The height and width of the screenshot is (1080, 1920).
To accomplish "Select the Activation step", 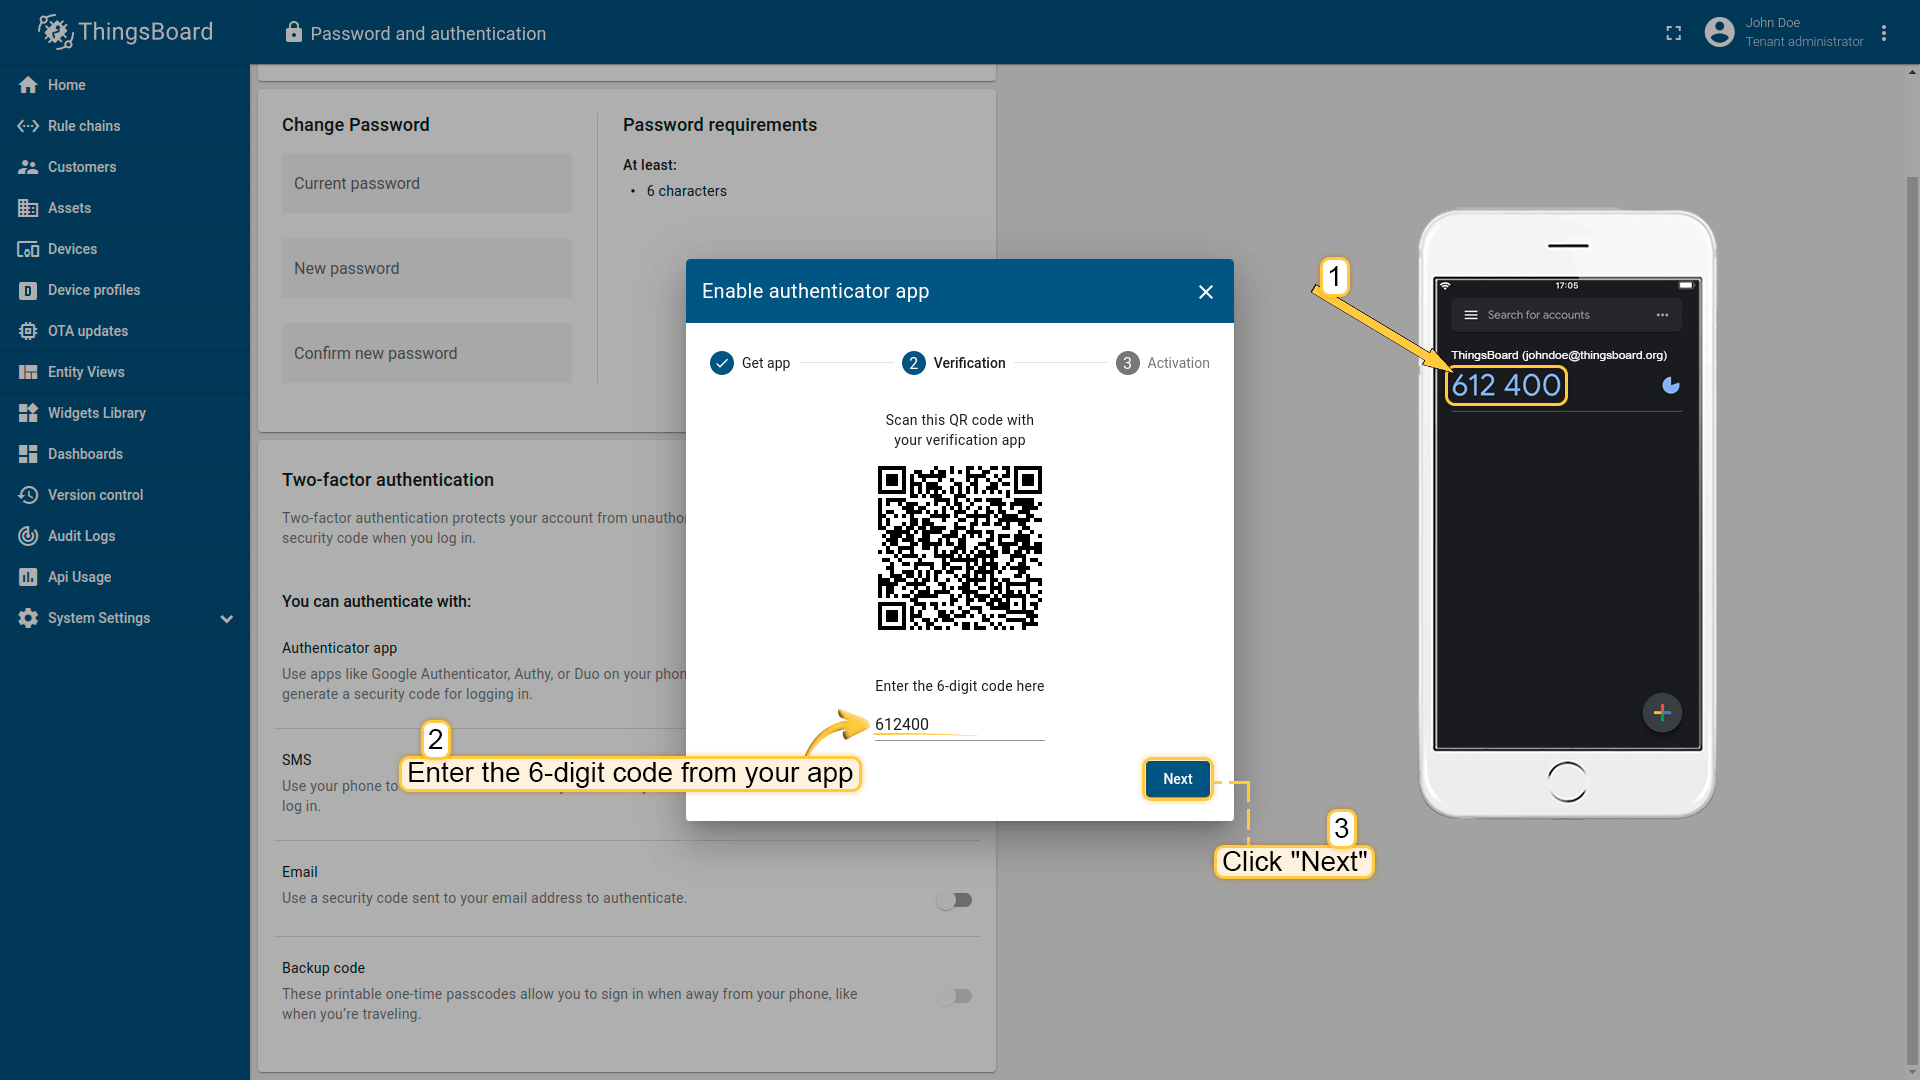I will click(x=1163, y=363).
